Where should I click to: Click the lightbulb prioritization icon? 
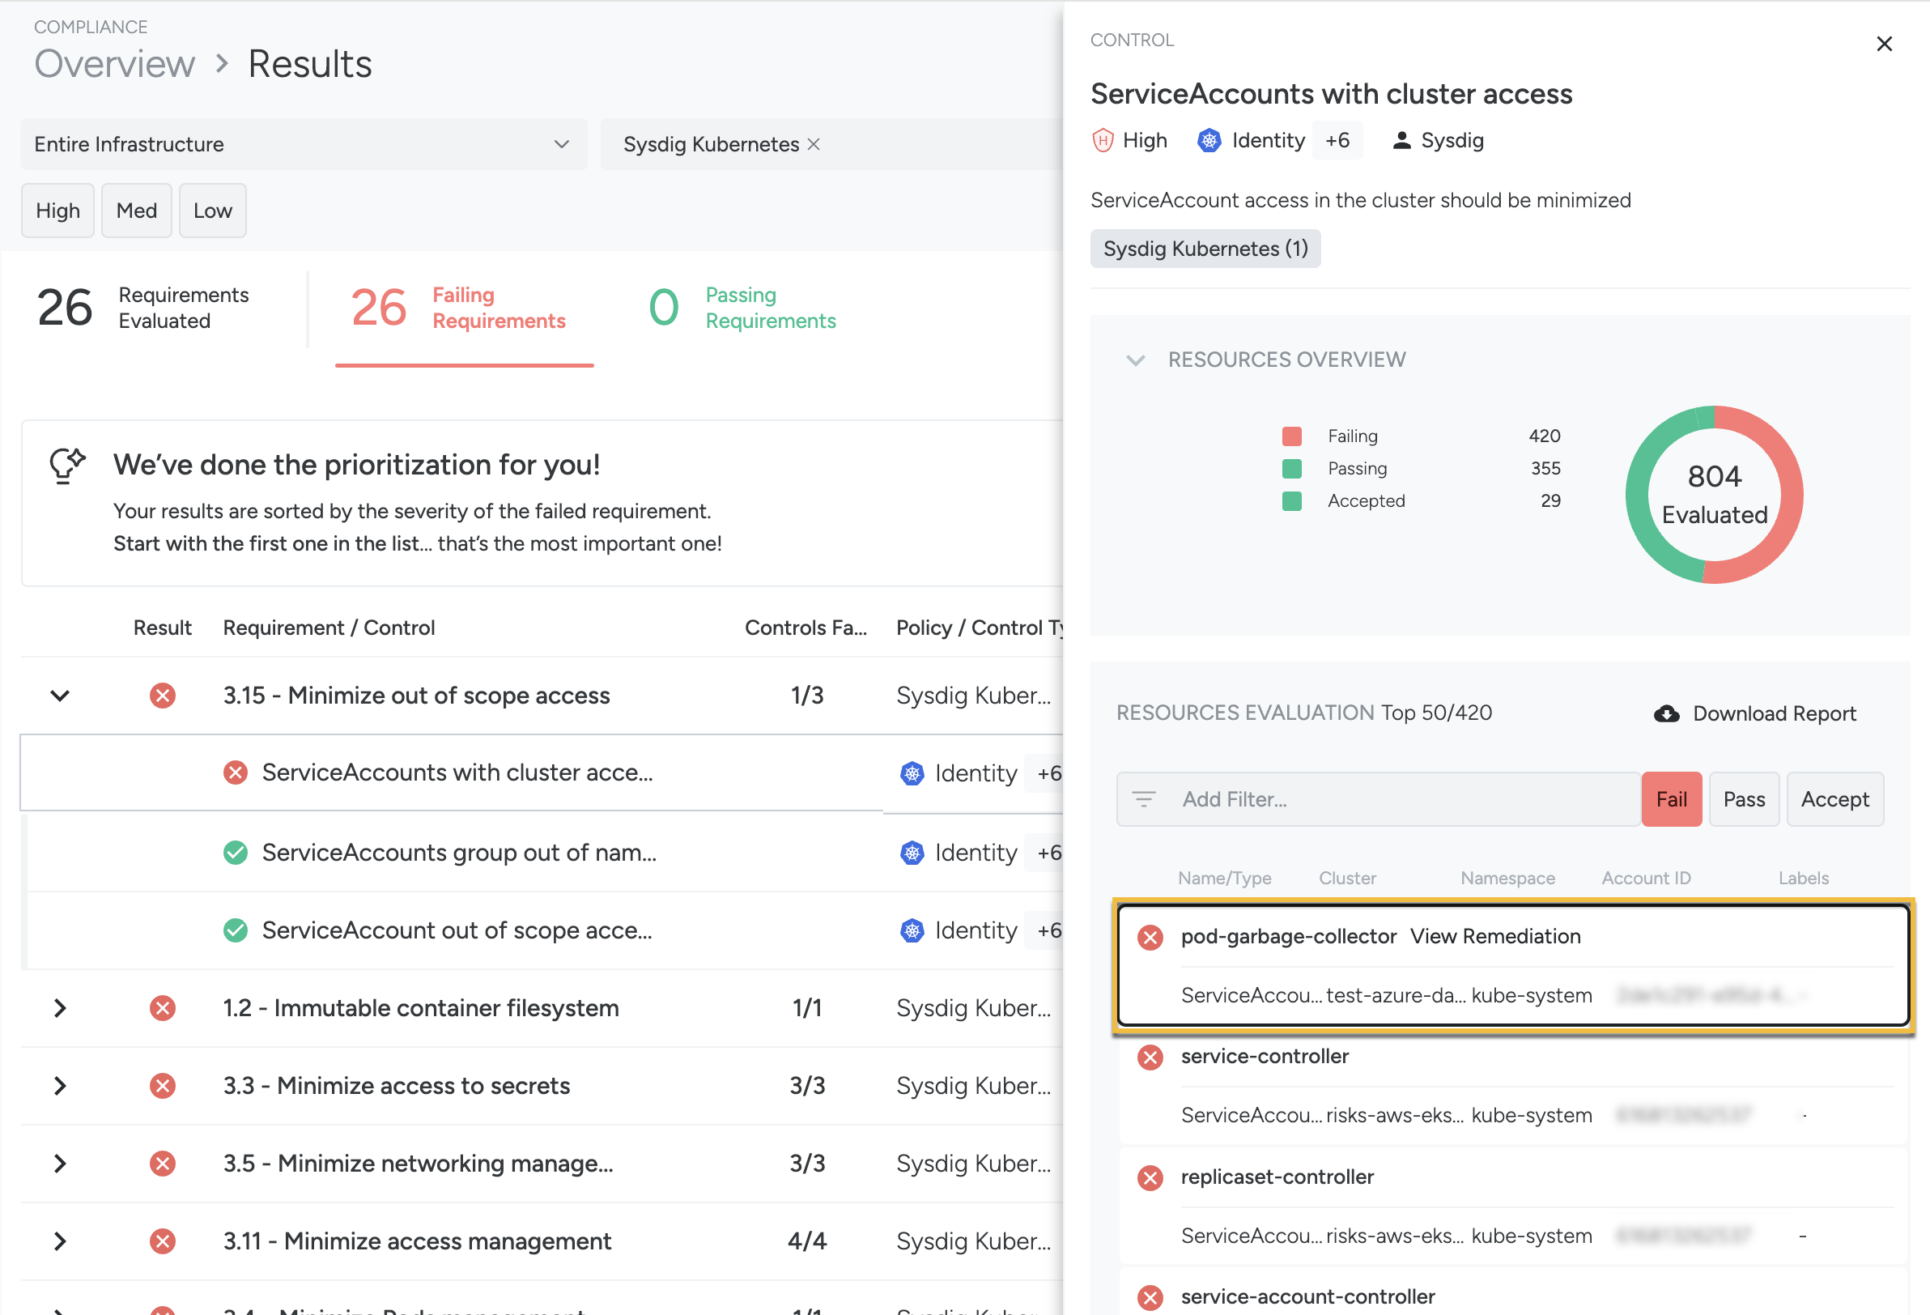click(67, 465)
